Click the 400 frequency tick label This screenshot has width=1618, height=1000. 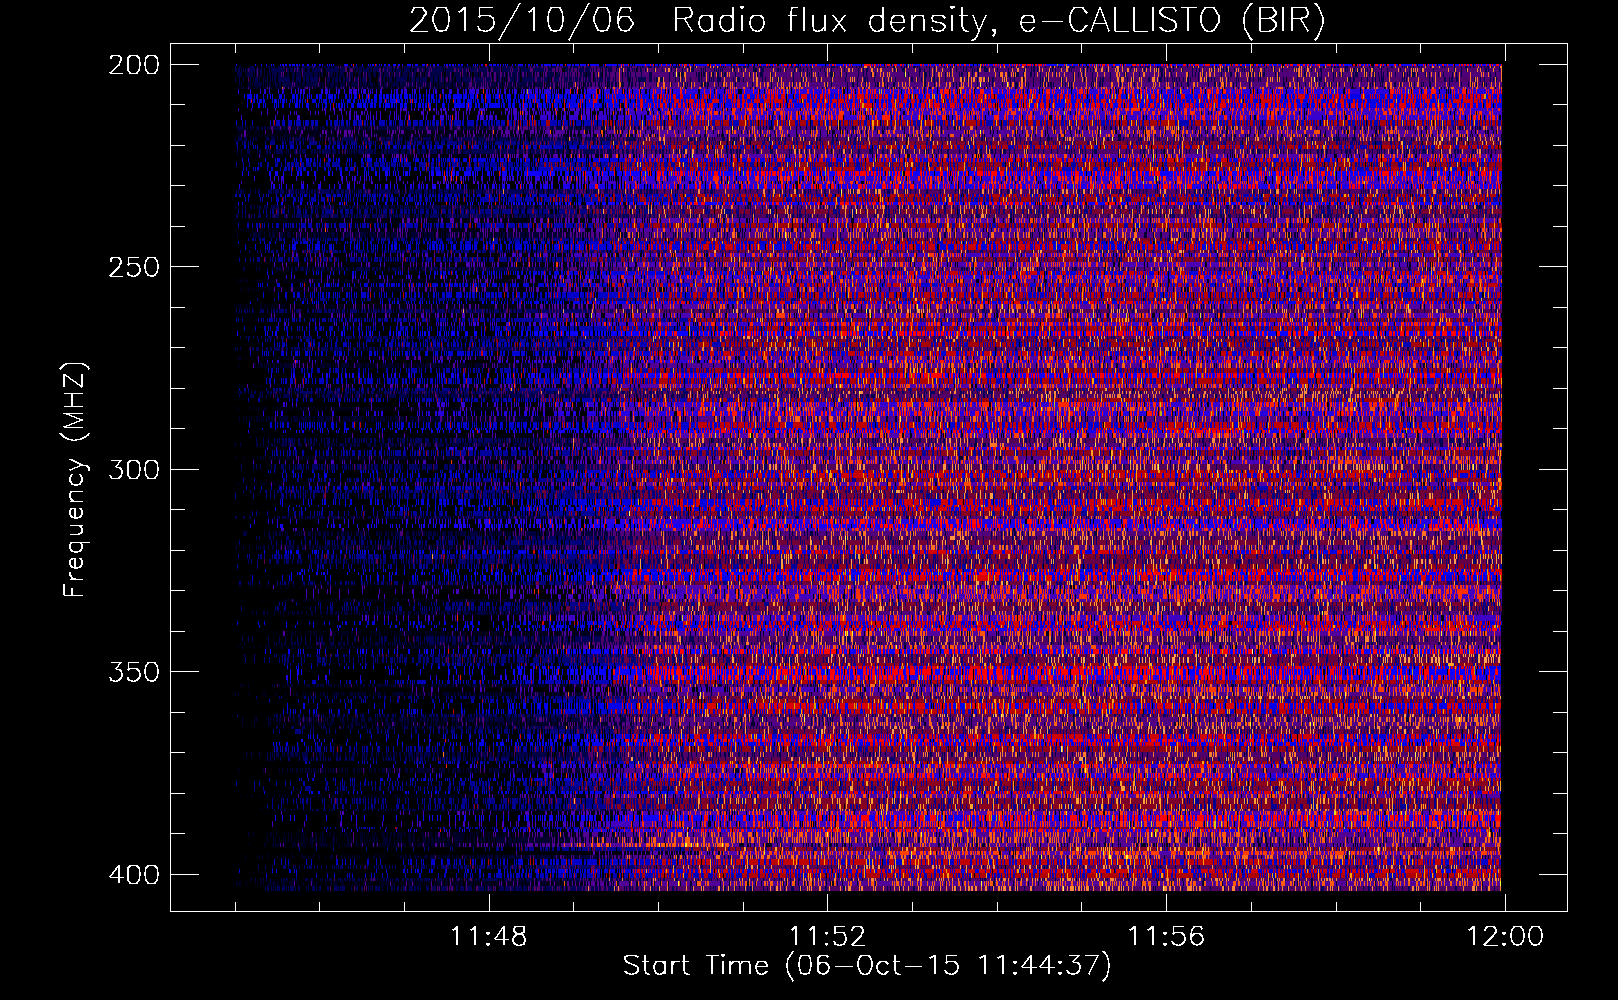pyautogui.click(x=133, y=874)
